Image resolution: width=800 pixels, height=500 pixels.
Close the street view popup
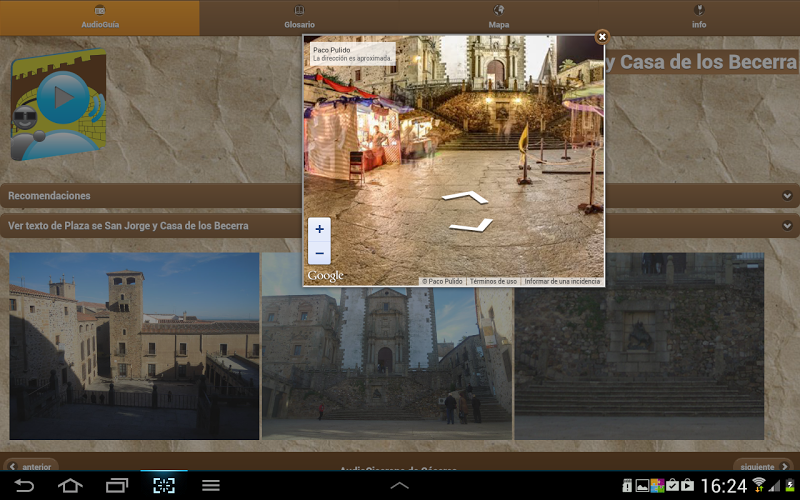(x=602, y=37)
